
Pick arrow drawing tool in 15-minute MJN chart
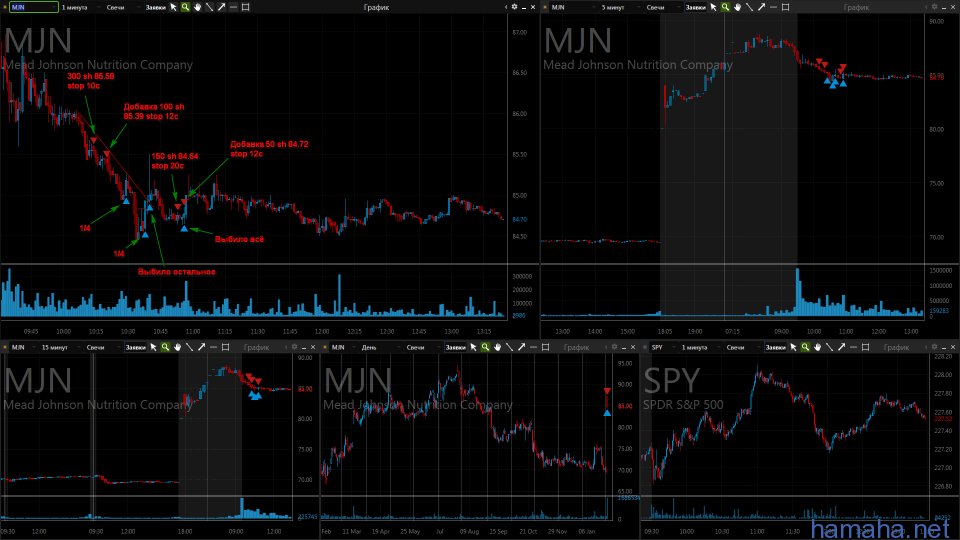[x=201, y=347]
